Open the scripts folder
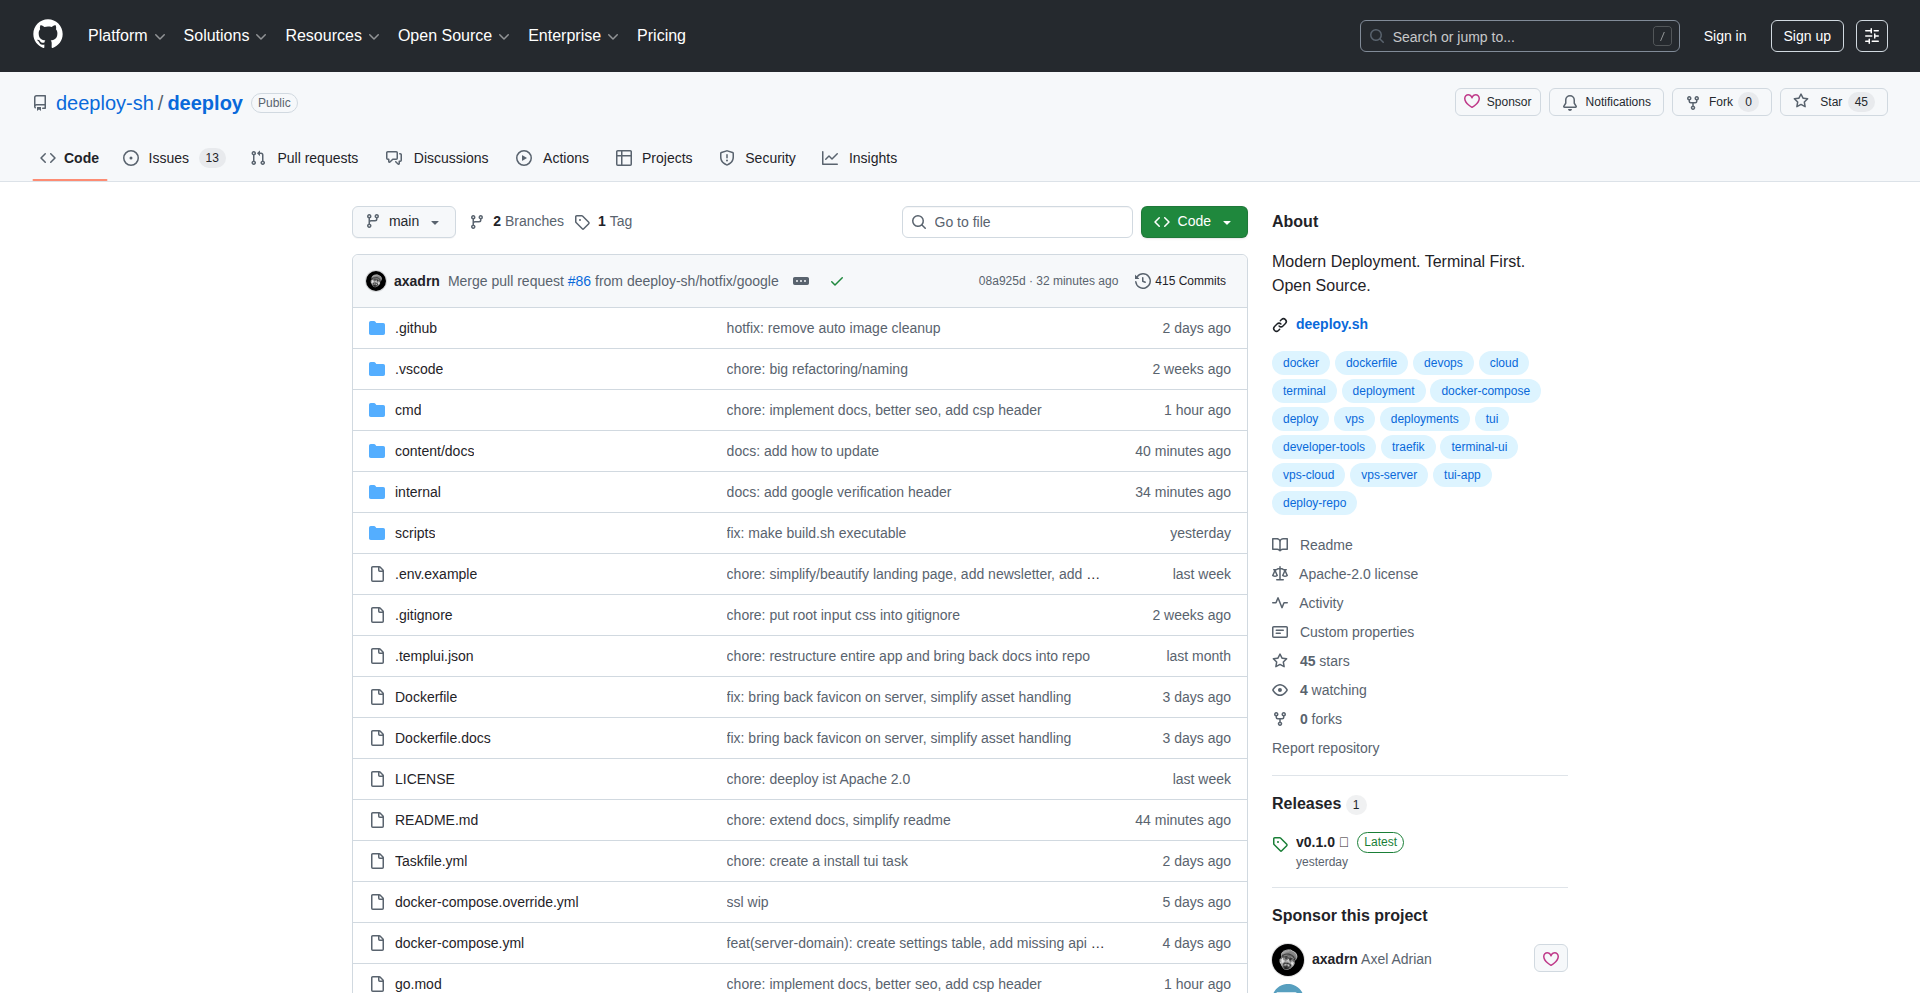The image size is (1920, 993). [x=415, y=533]
